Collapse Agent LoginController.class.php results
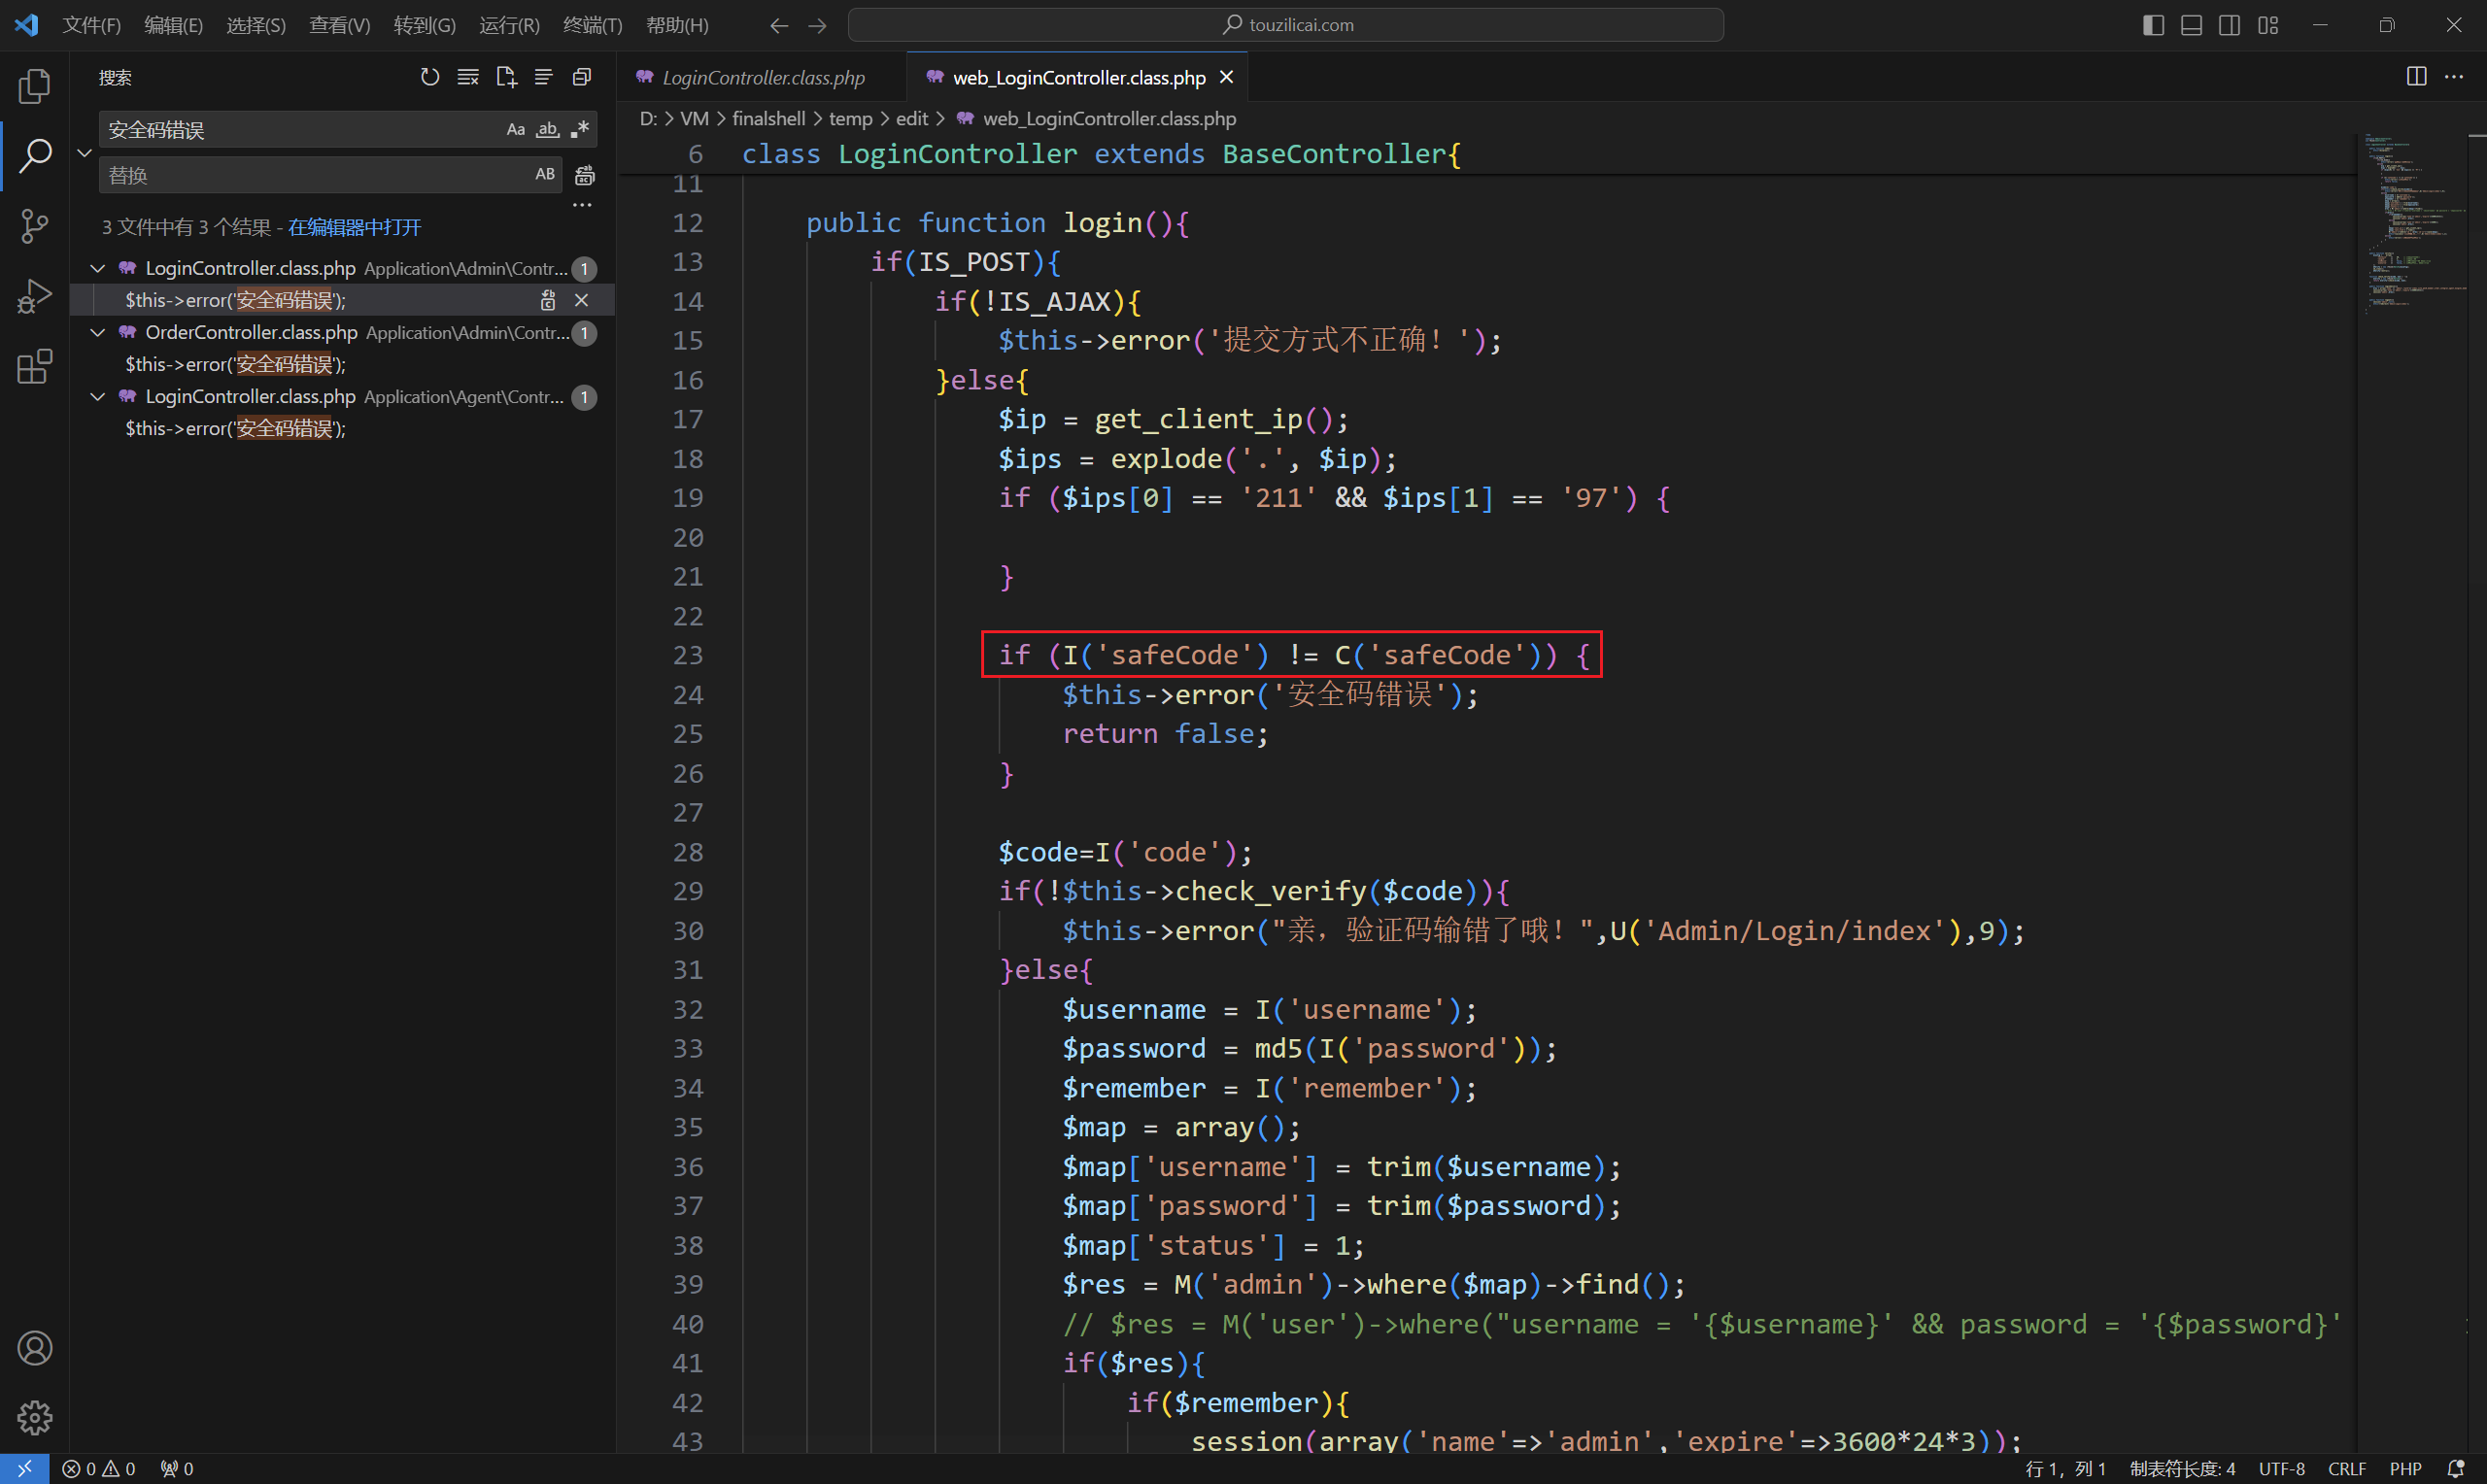The image size is (2487, 1484). pyautogui.click(x=97, y=396)
